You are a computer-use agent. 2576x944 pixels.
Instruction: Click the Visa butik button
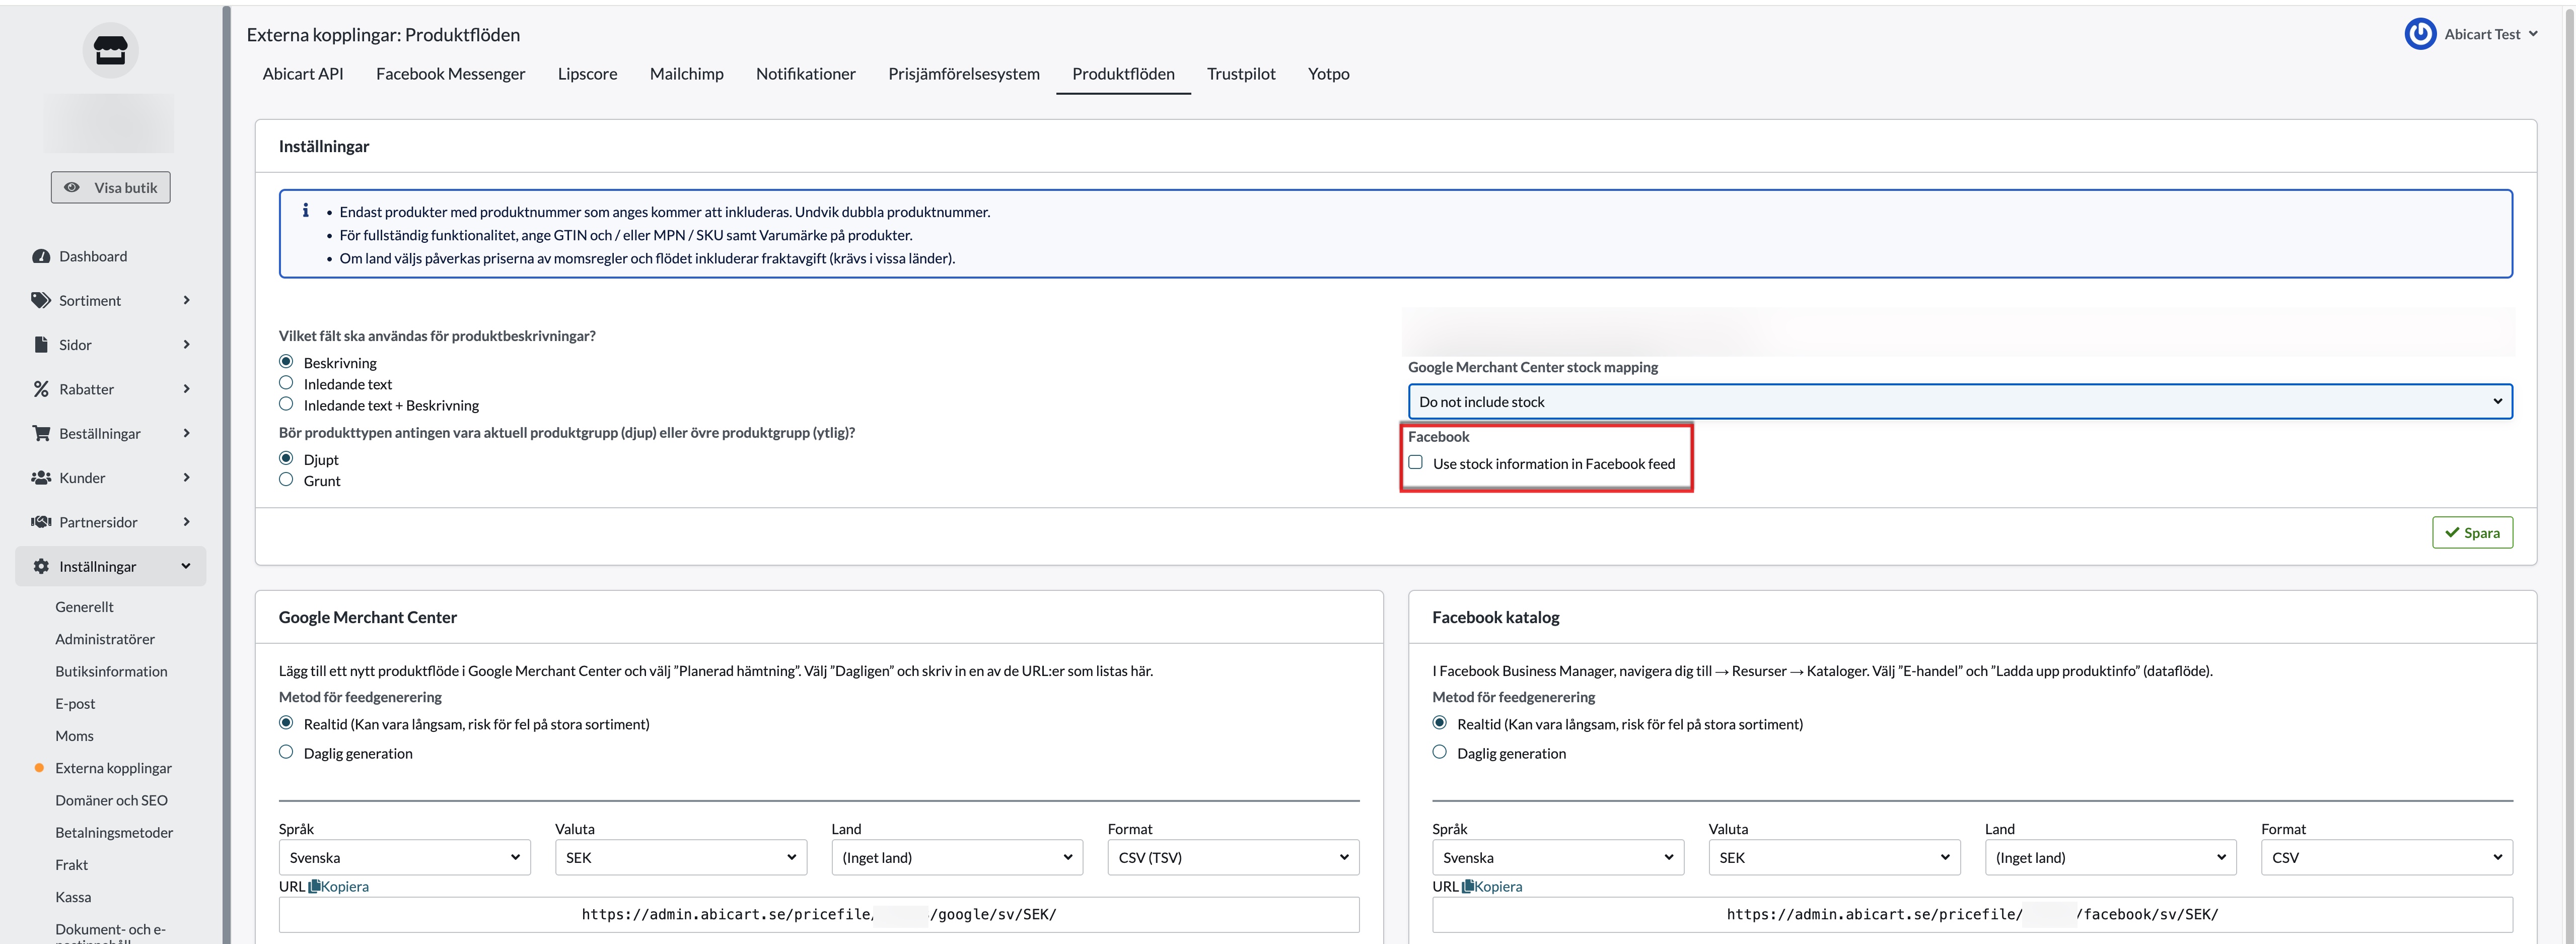[110, 187]
